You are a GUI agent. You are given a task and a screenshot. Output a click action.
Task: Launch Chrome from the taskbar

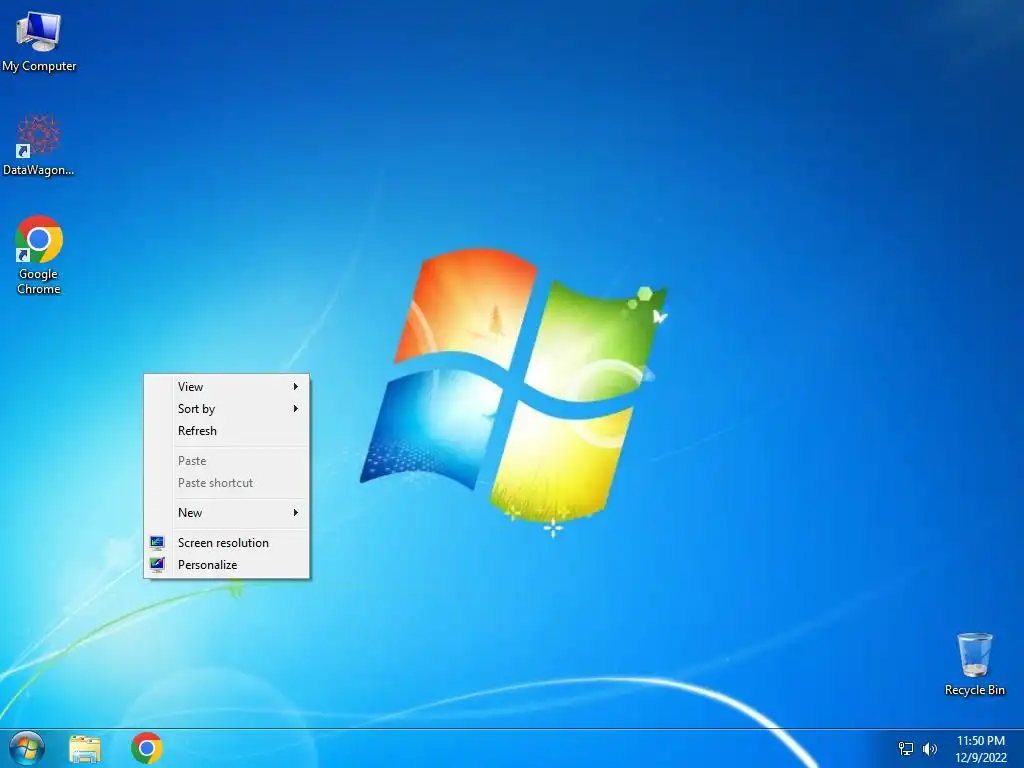click(147, 748)
